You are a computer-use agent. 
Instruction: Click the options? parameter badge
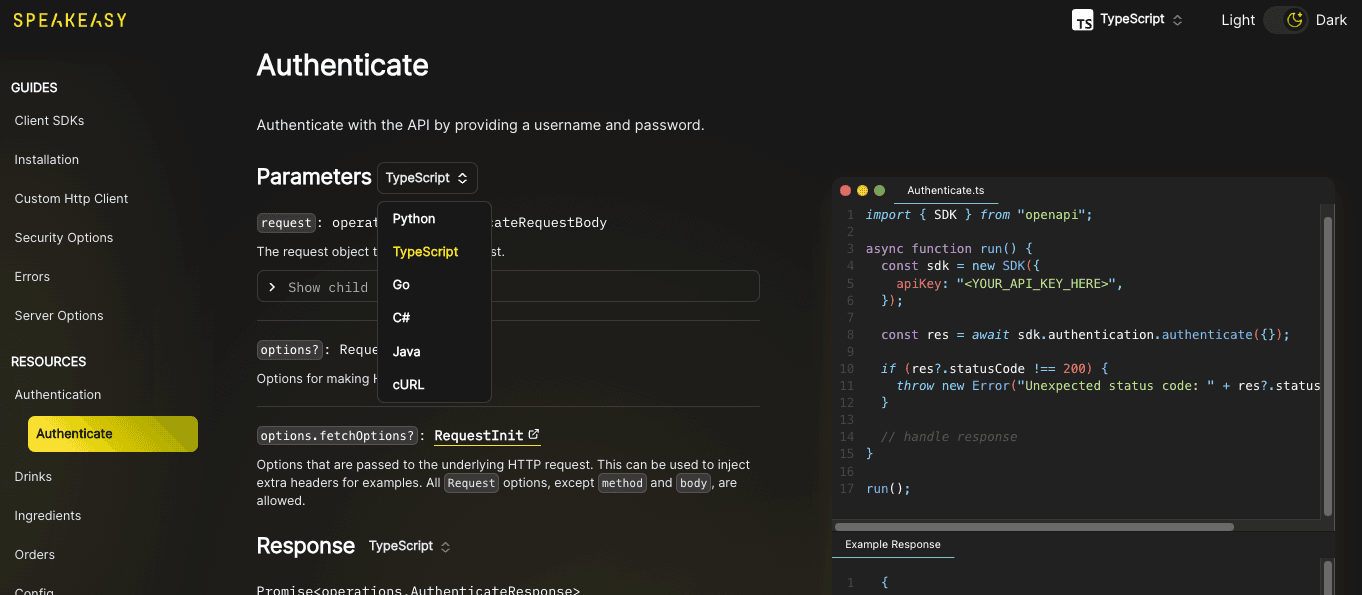pyautogui.click(x=290, y=350)
